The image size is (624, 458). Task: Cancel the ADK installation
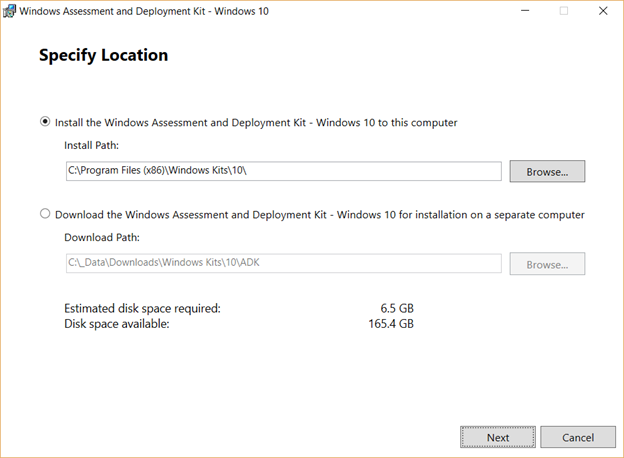click(578, 437)
